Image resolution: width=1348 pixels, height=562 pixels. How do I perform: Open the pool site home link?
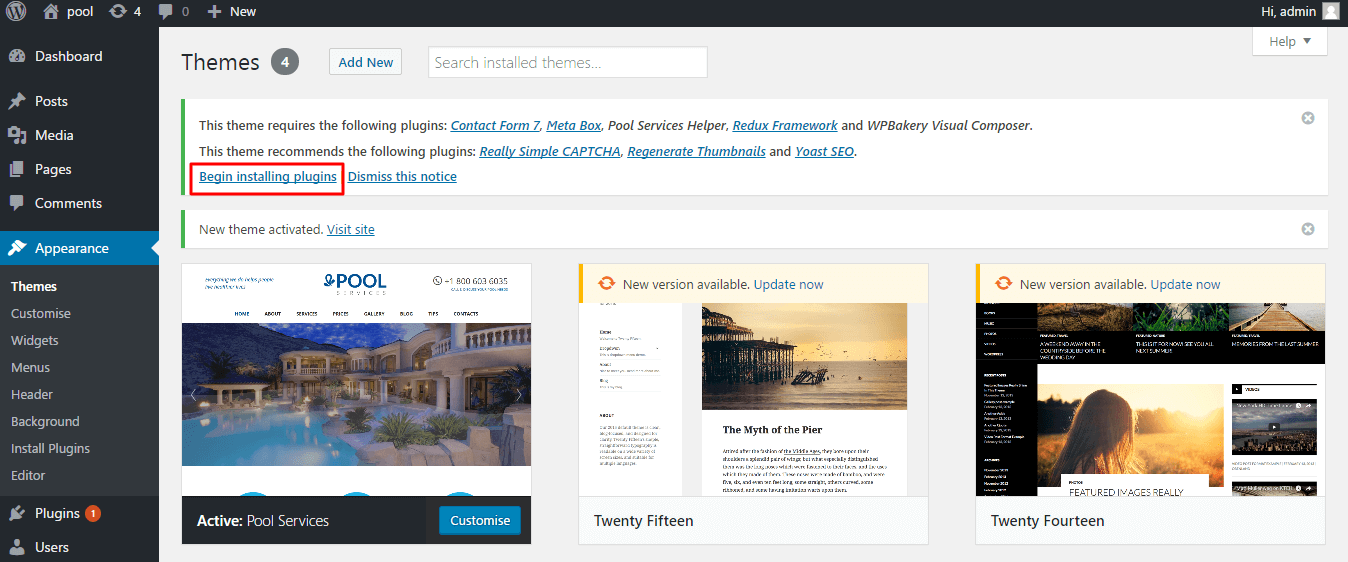[x=69, y=11]
